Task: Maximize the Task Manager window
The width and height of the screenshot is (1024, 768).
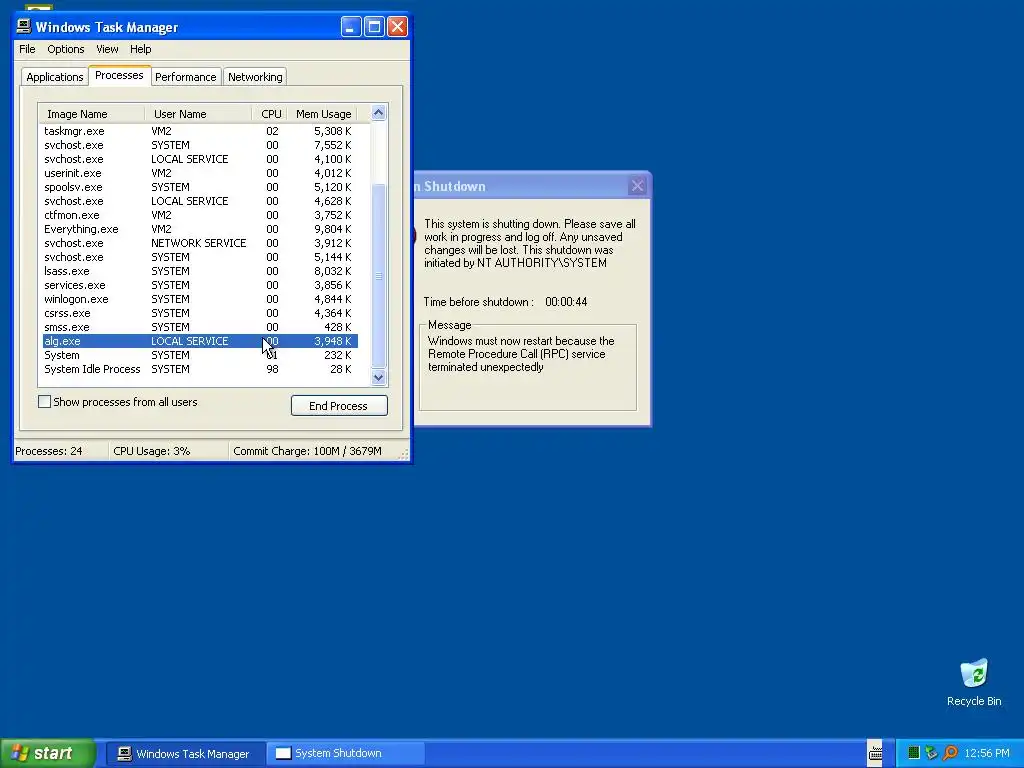Action: point(374,27)
